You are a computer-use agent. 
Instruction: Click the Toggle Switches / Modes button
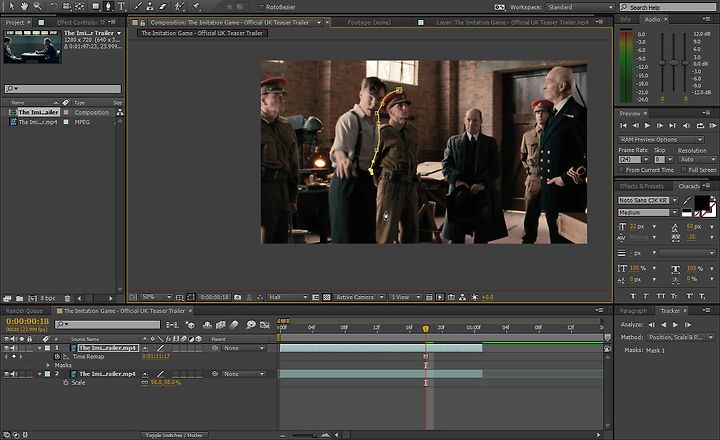click(x=174, y=434)
